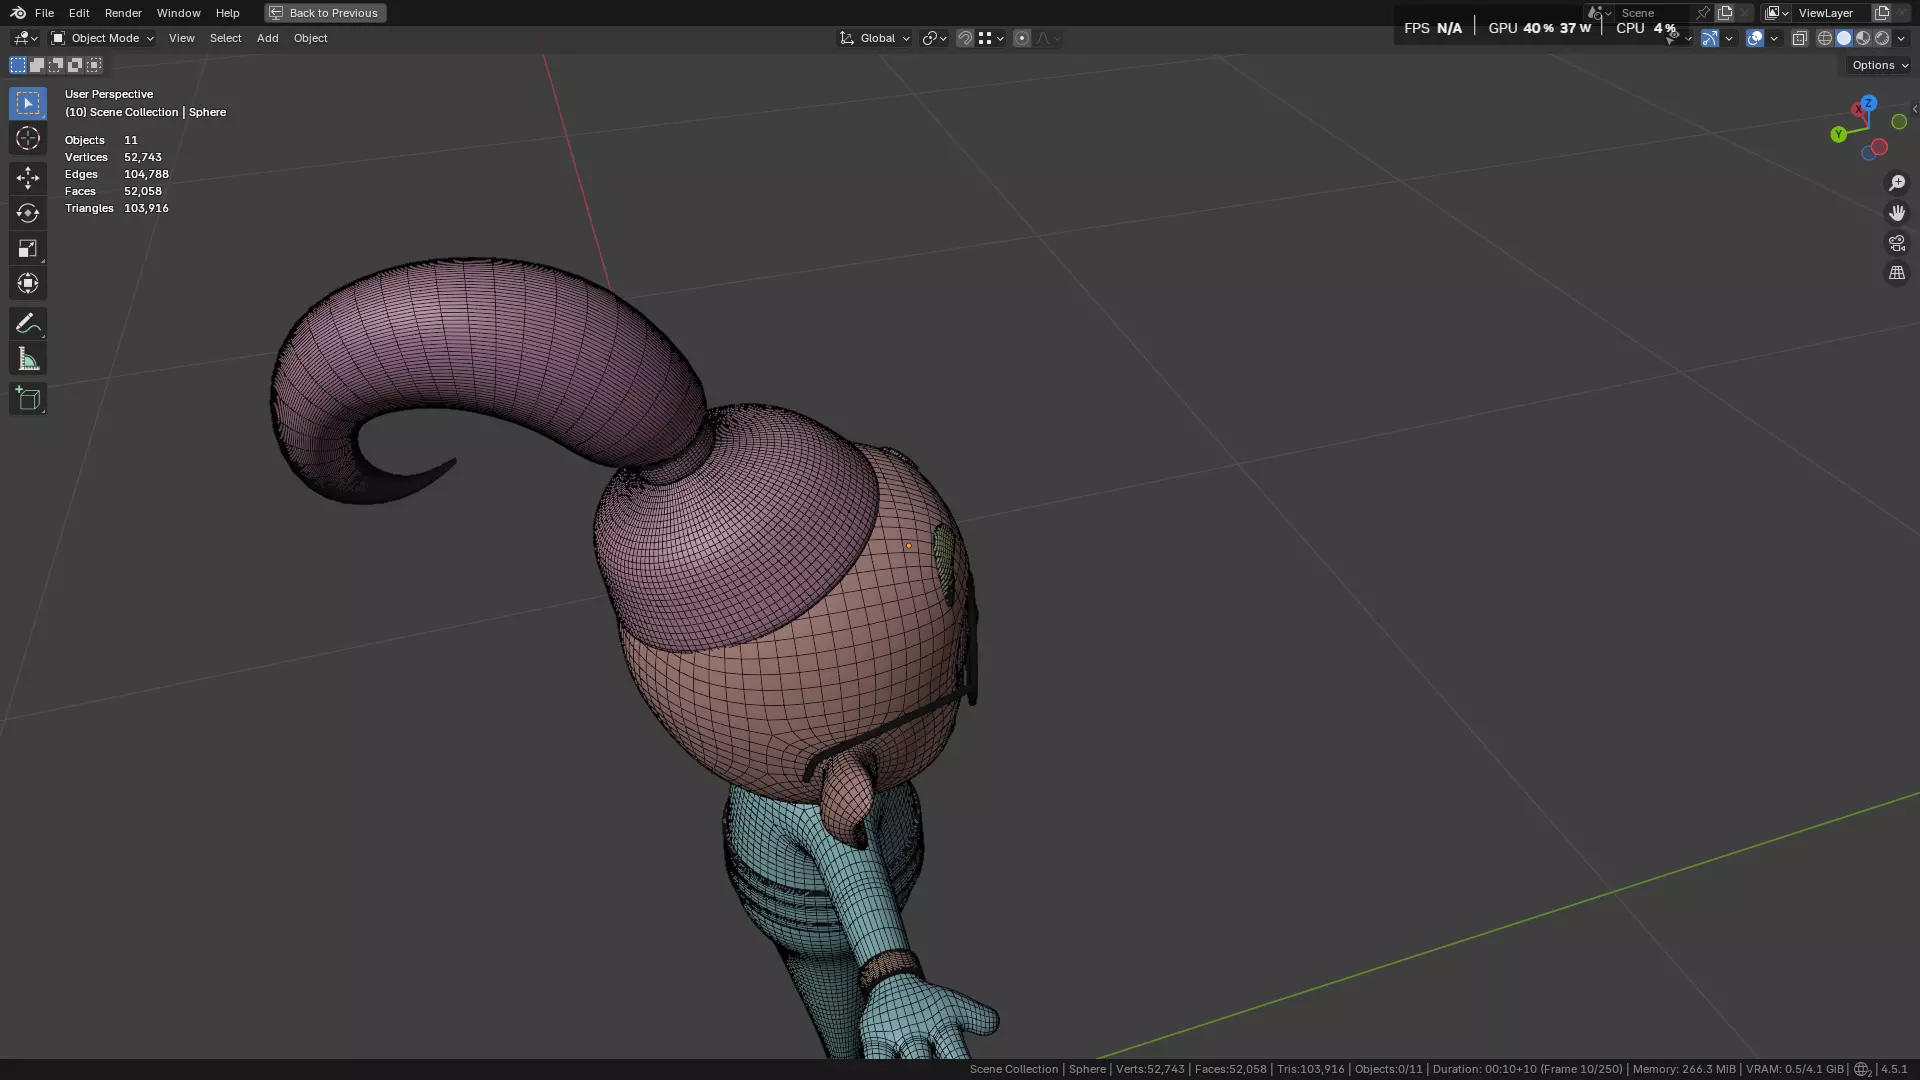Viewport: 1920px width, 1080px height.
Task: Toggle the viewport gizmos display
Action: (x=1710, y=38)
